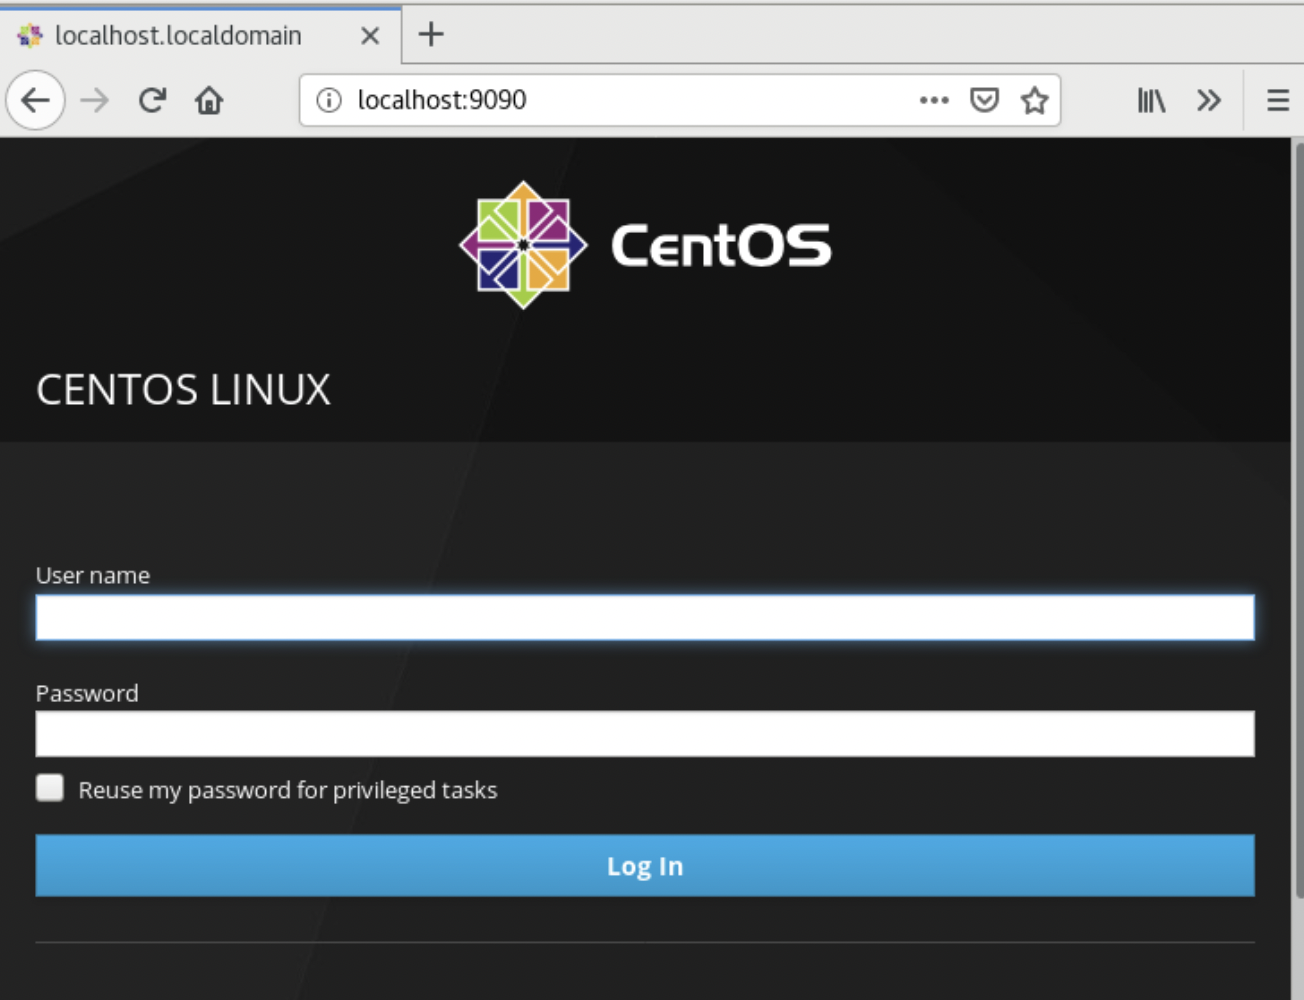The image size is (1304, 1000).
Task: Reload the current page
Action: 150,100
